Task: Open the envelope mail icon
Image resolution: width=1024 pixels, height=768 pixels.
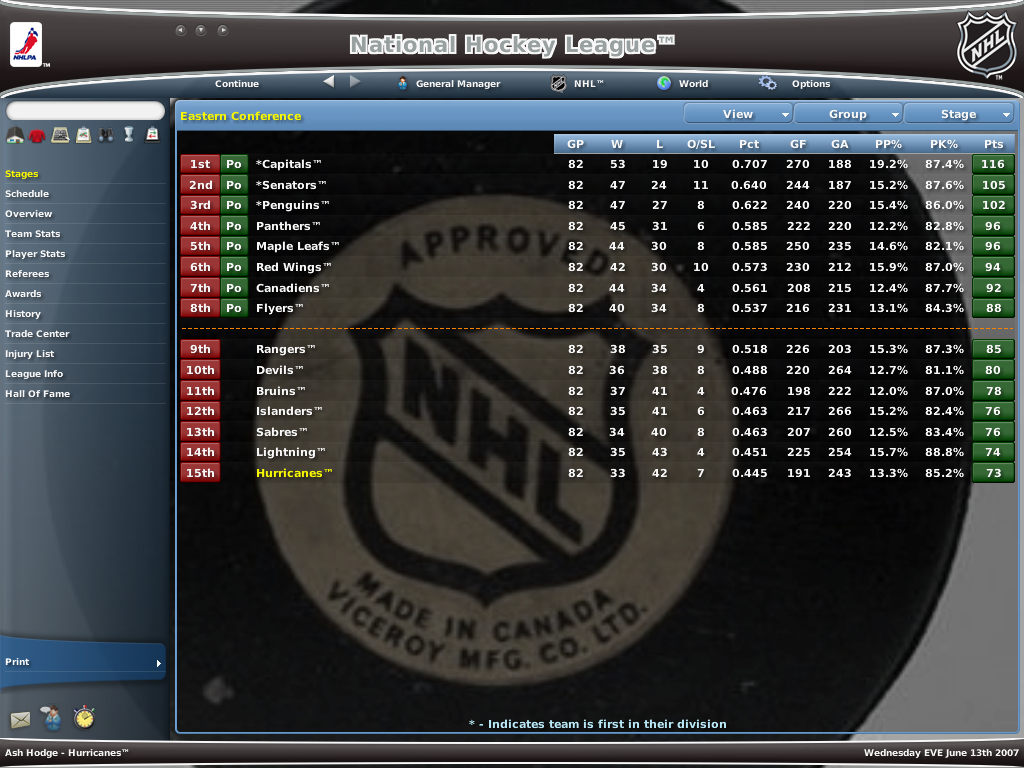Action: click(20, 720)
